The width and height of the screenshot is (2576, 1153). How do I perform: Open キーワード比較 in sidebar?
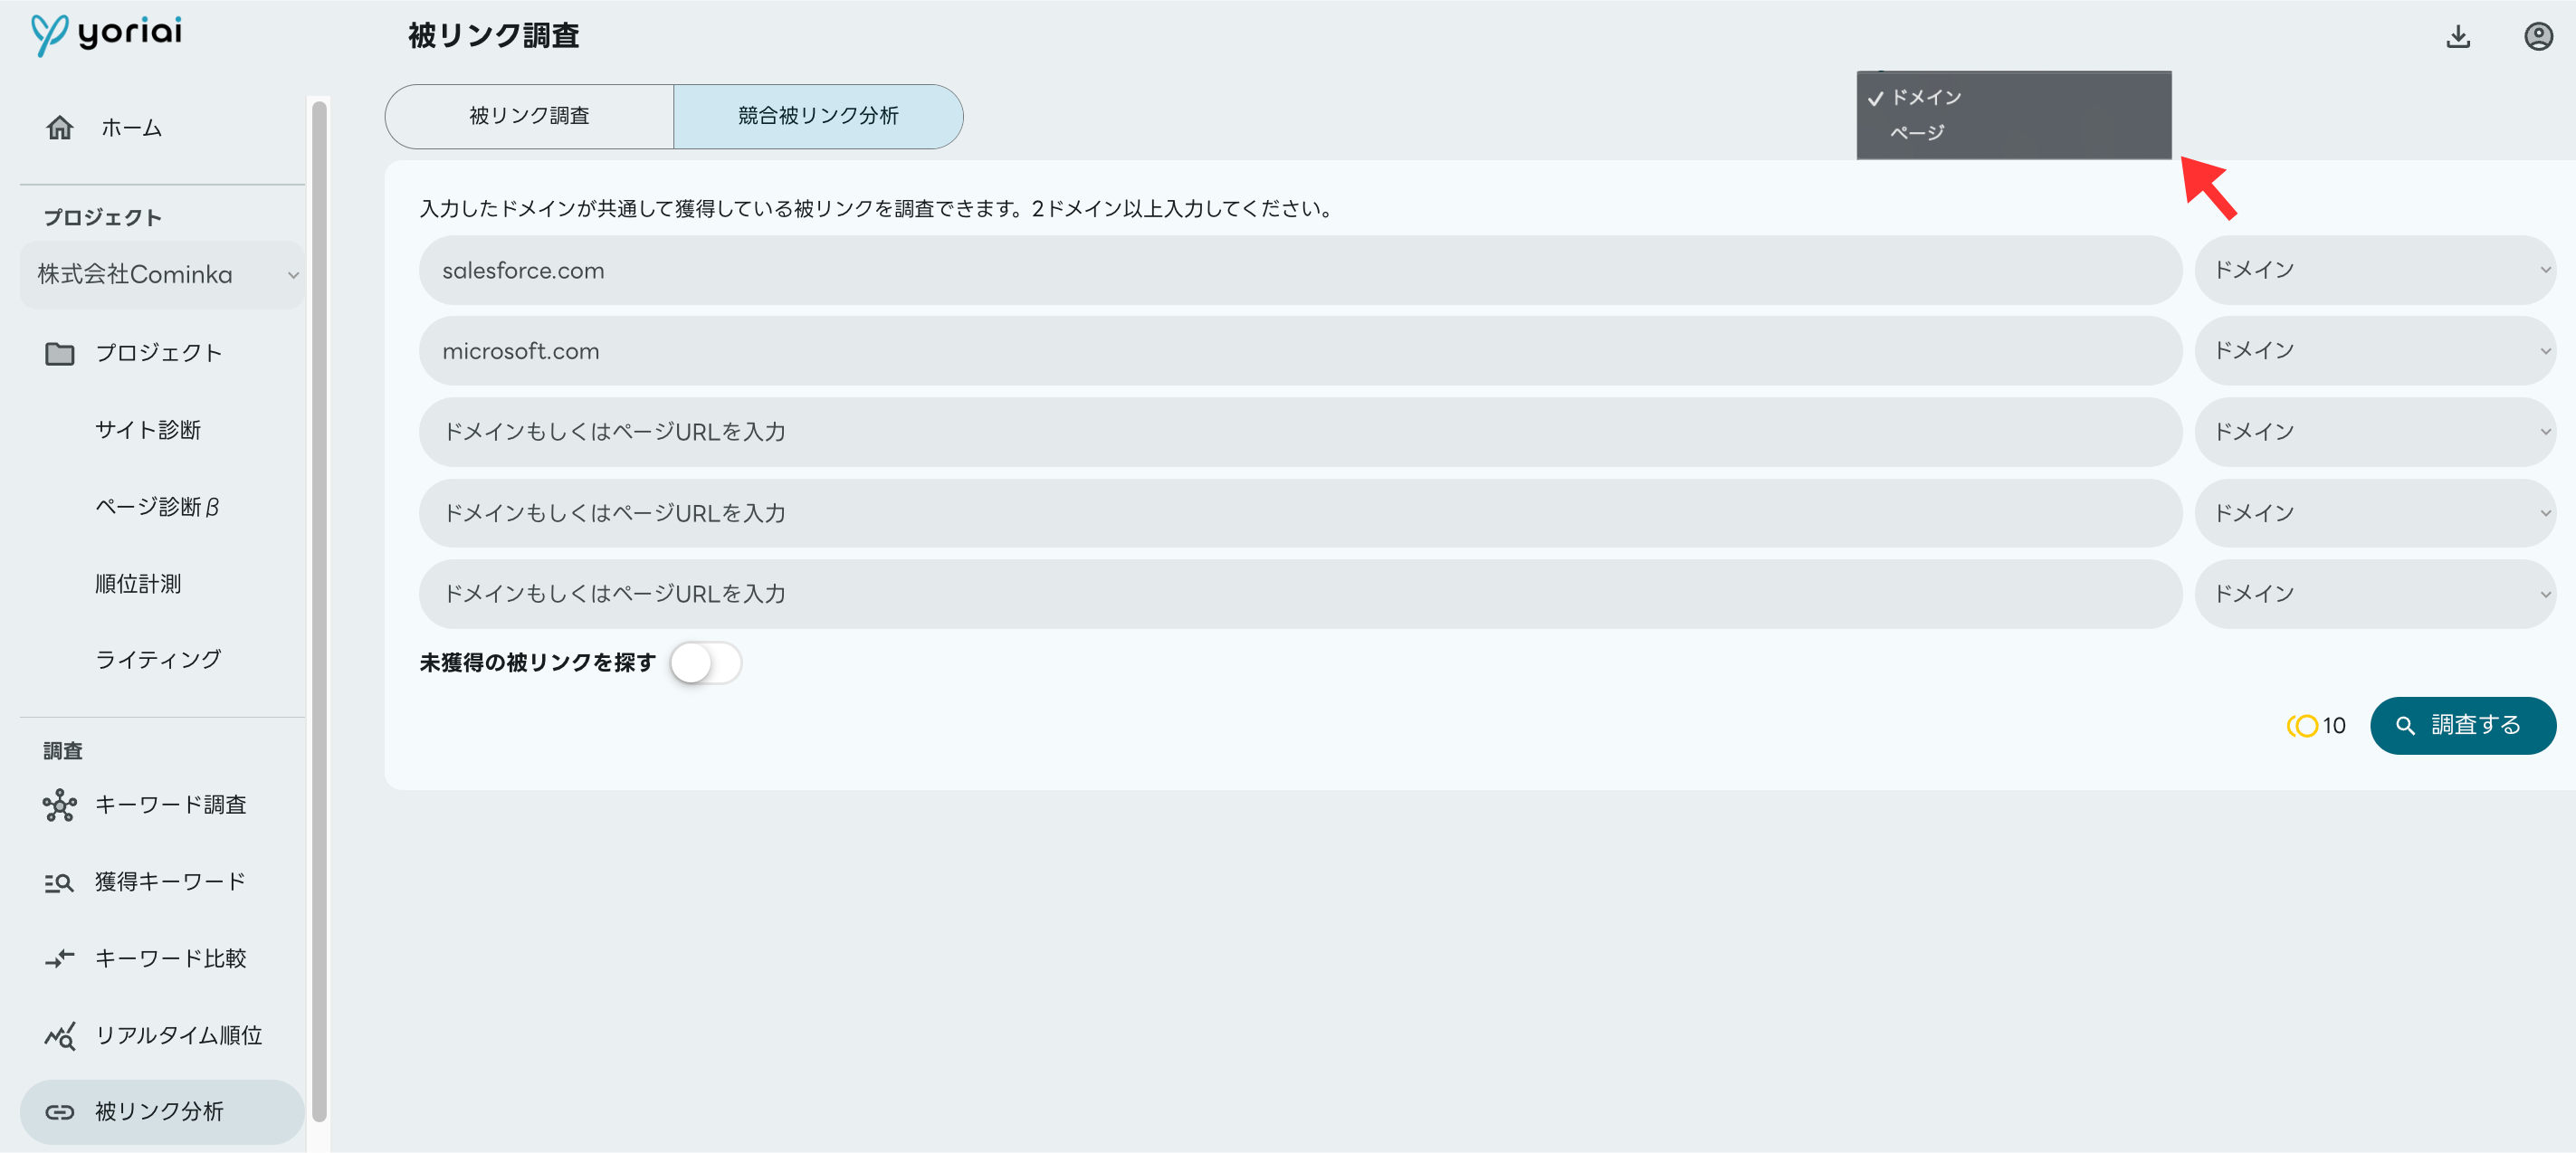click(170, 959)
